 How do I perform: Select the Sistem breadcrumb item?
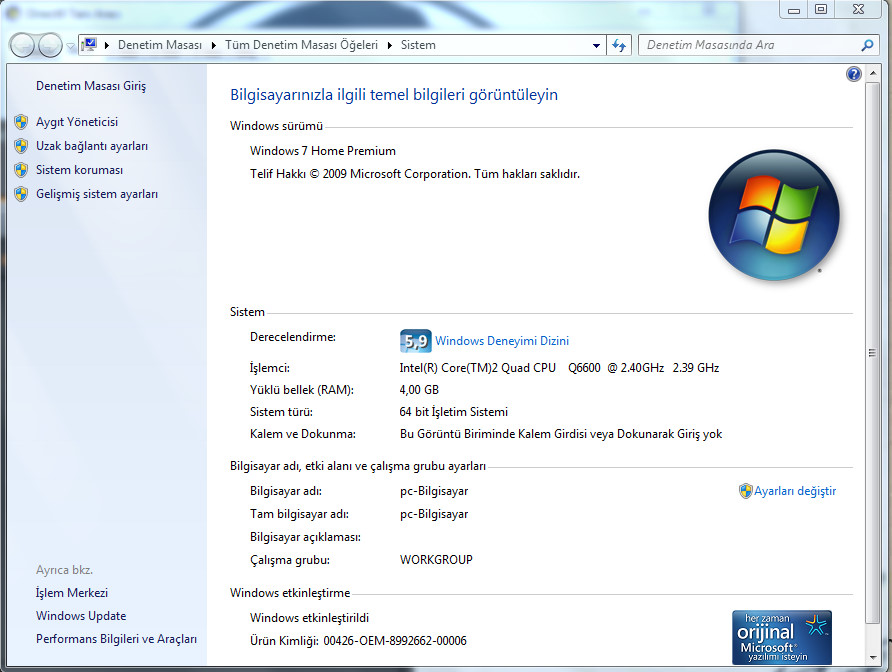click(x=418, y=45)
